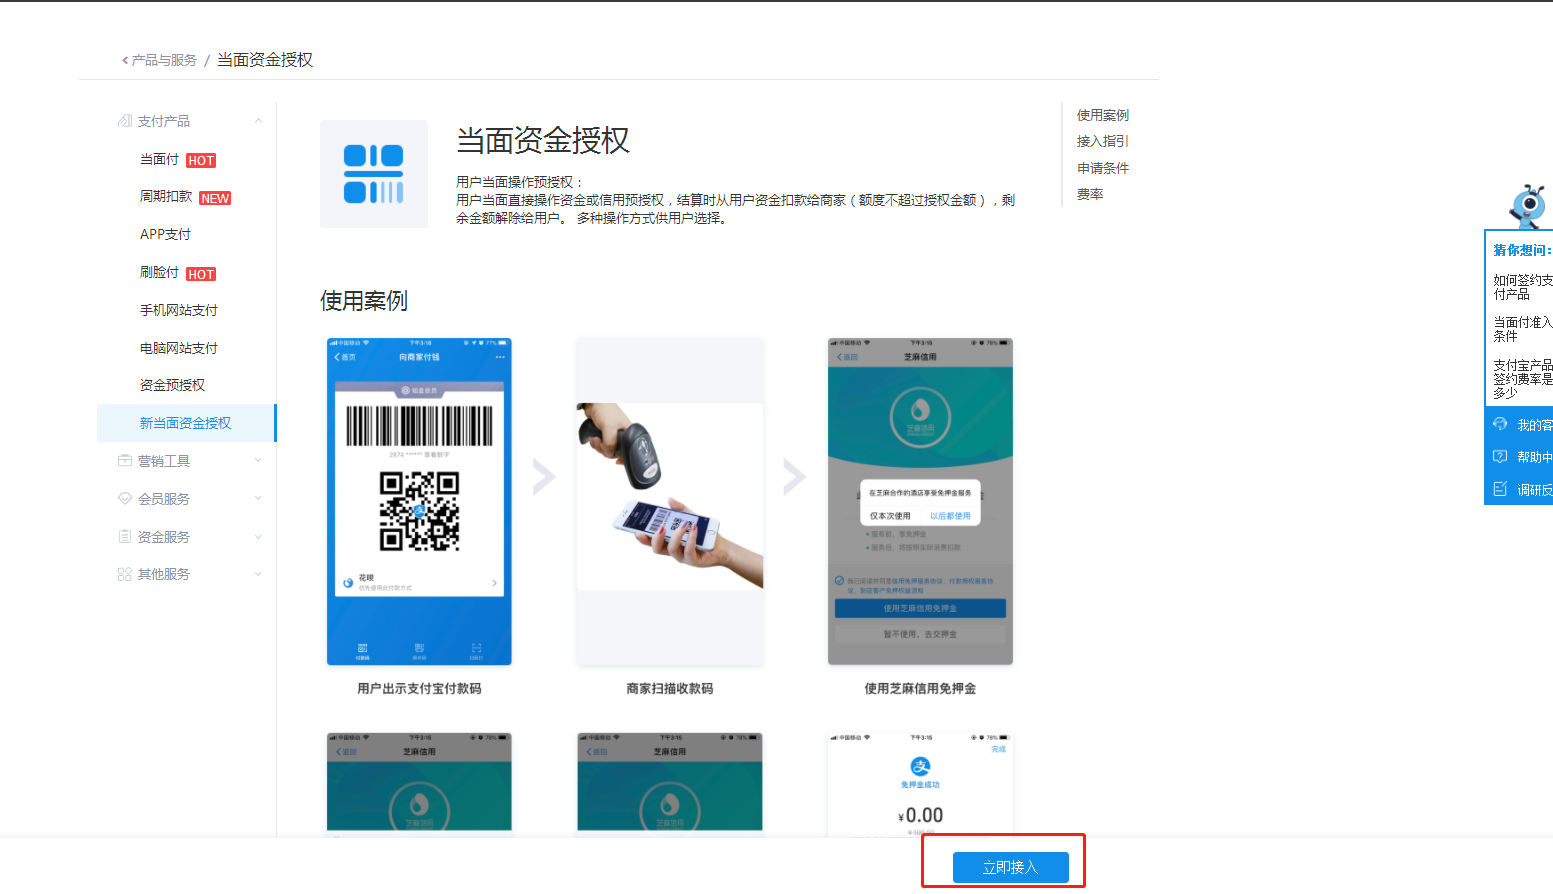Expand the 资金服务 group with its chevron
The width and height of the screenshot is (1553, 894).
(258, 537)
